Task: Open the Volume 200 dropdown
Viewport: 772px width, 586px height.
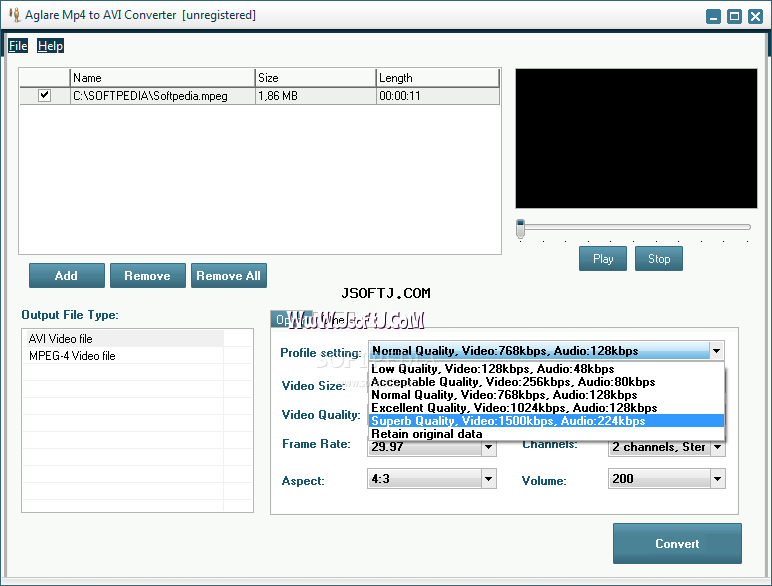Action: [717, 480]
